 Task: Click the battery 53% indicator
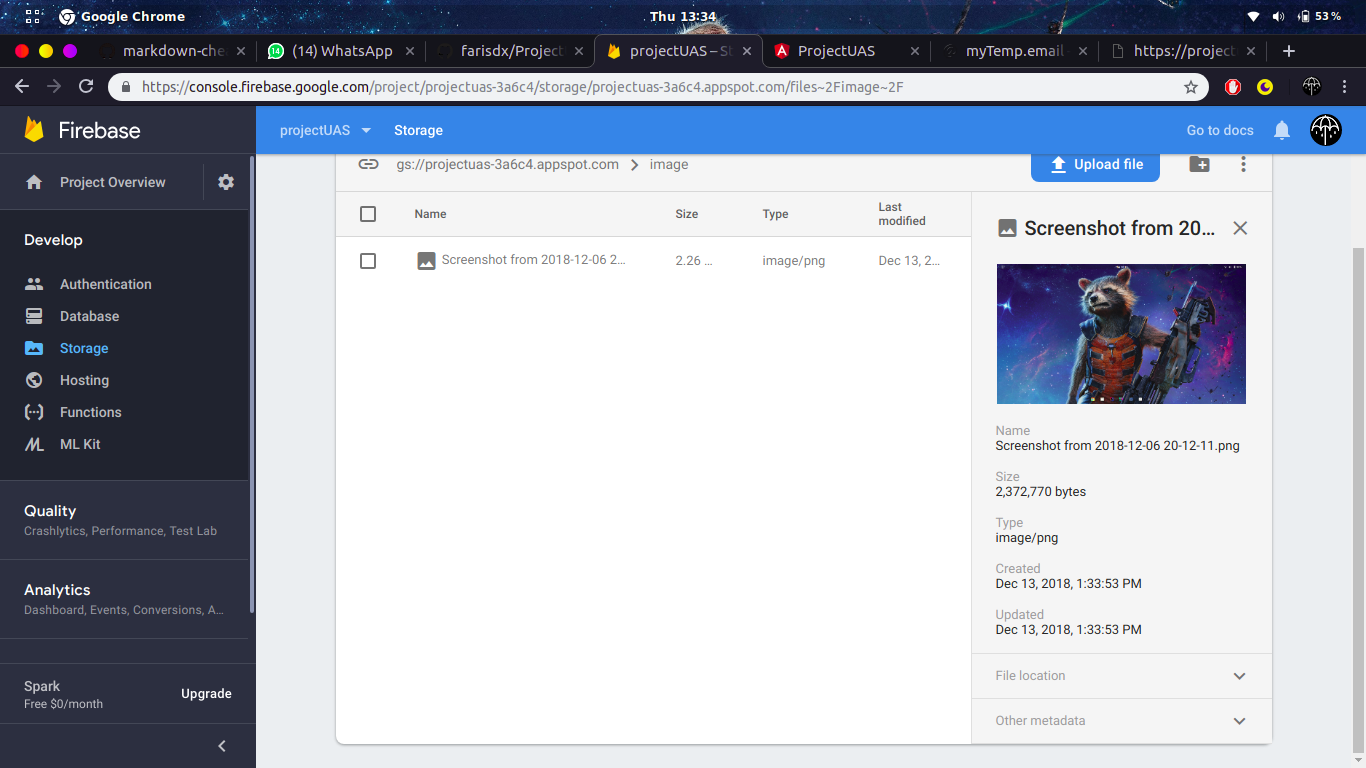click(x=1319, y=16)
